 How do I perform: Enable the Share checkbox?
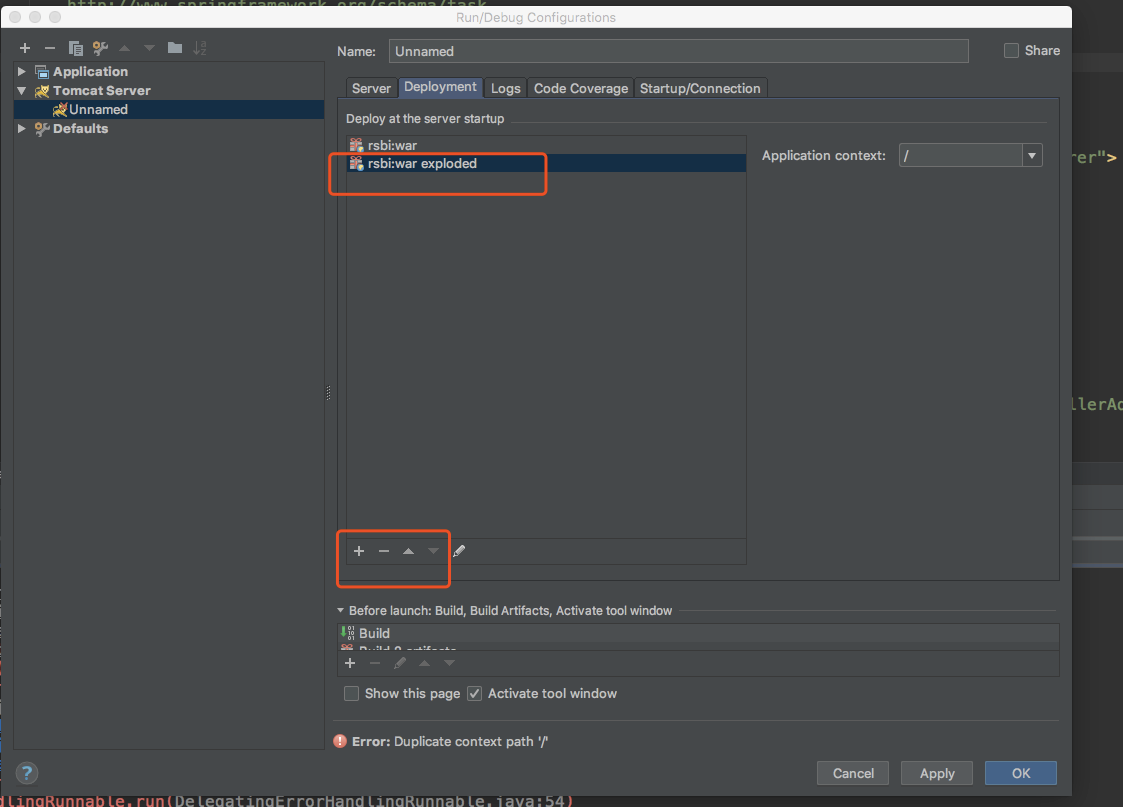coord(1010,50)
